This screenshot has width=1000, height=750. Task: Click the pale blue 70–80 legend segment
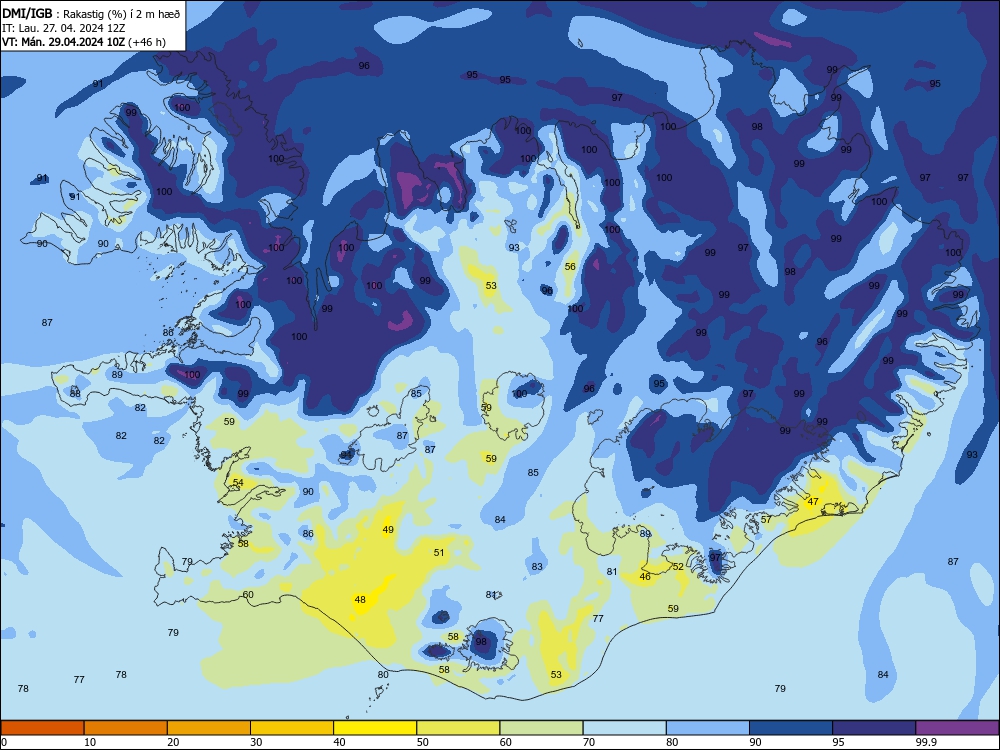click(x=625, y=728)
